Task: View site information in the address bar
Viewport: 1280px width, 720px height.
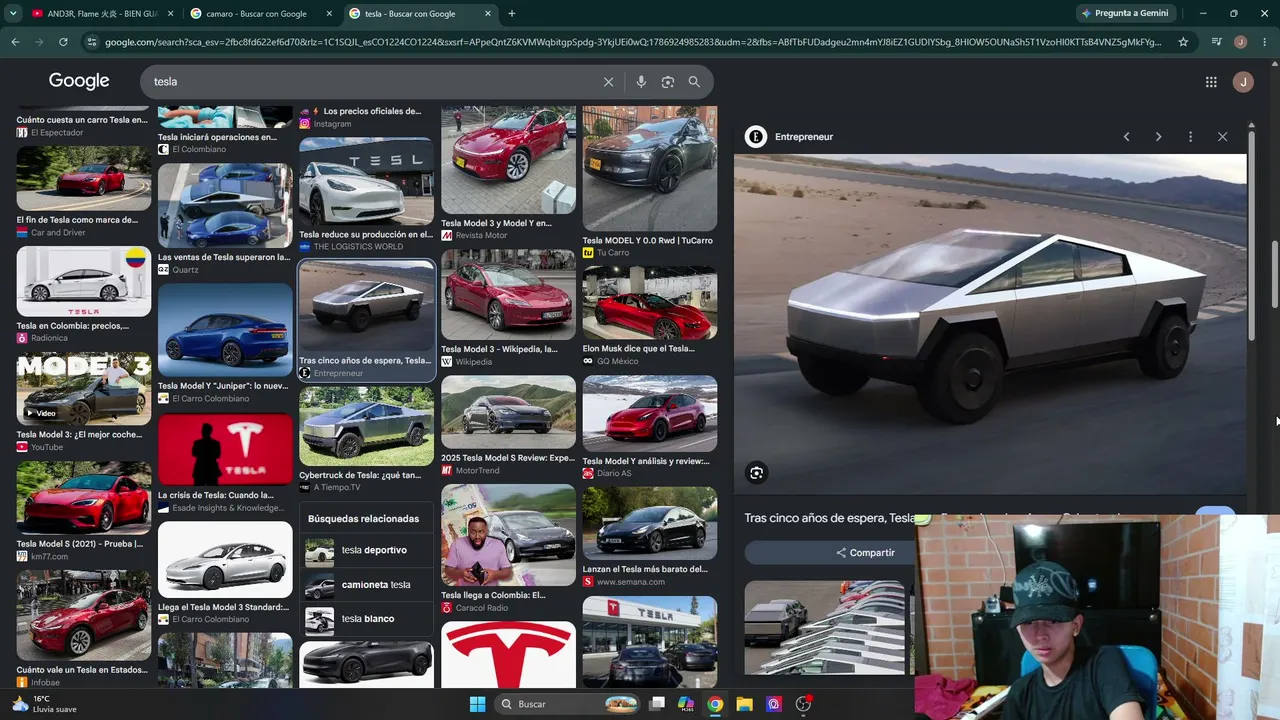Action: 92,42
